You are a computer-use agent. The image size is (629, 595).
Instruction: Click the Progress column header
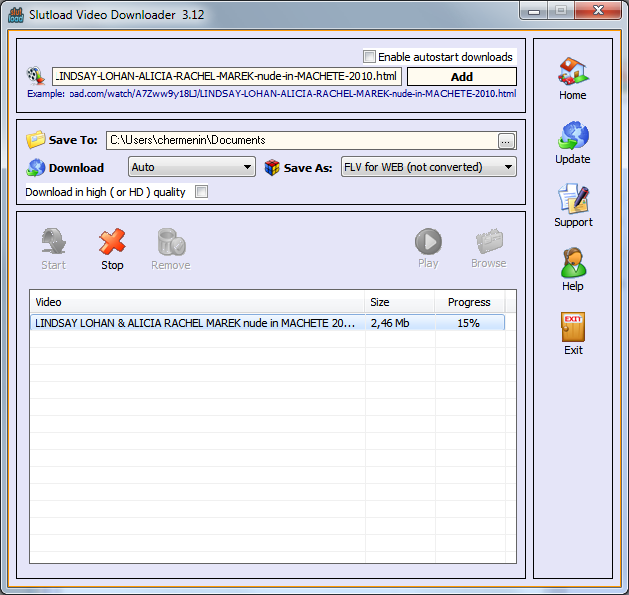click(x=469, y=302)
